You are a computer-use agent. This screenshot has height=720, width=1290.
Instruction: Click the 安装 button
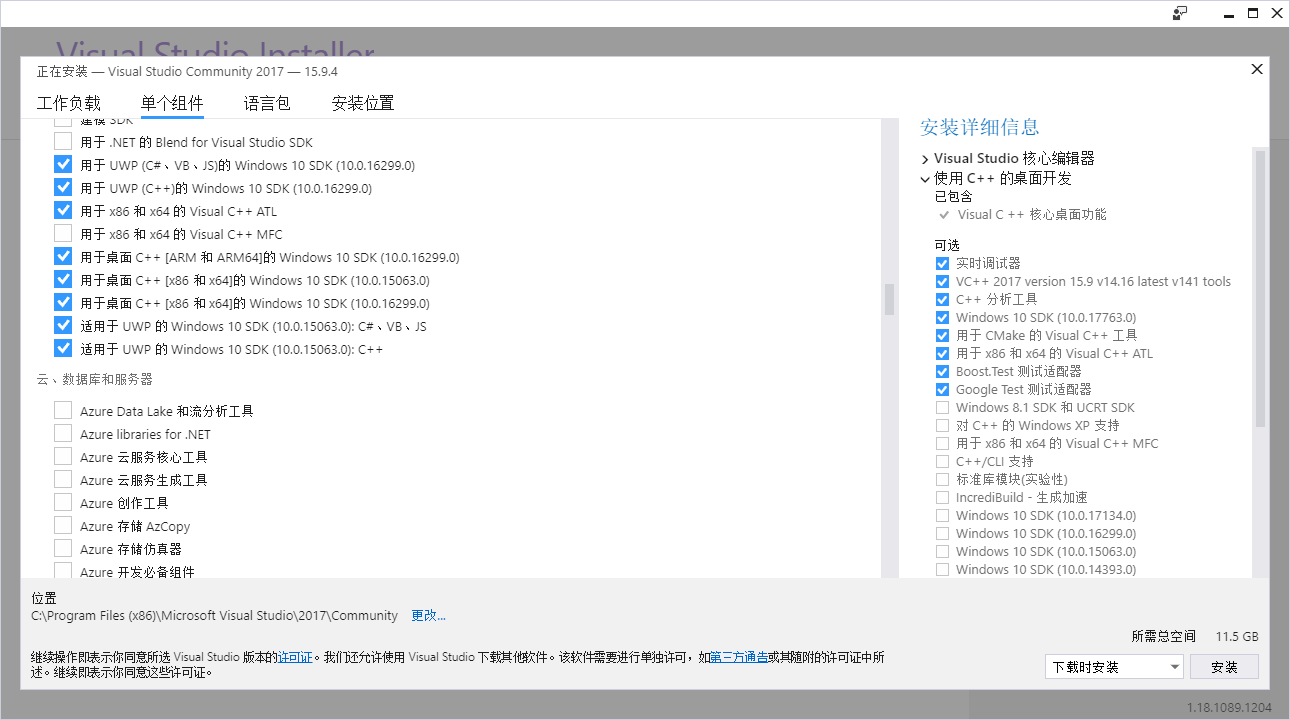(1224, 667)
